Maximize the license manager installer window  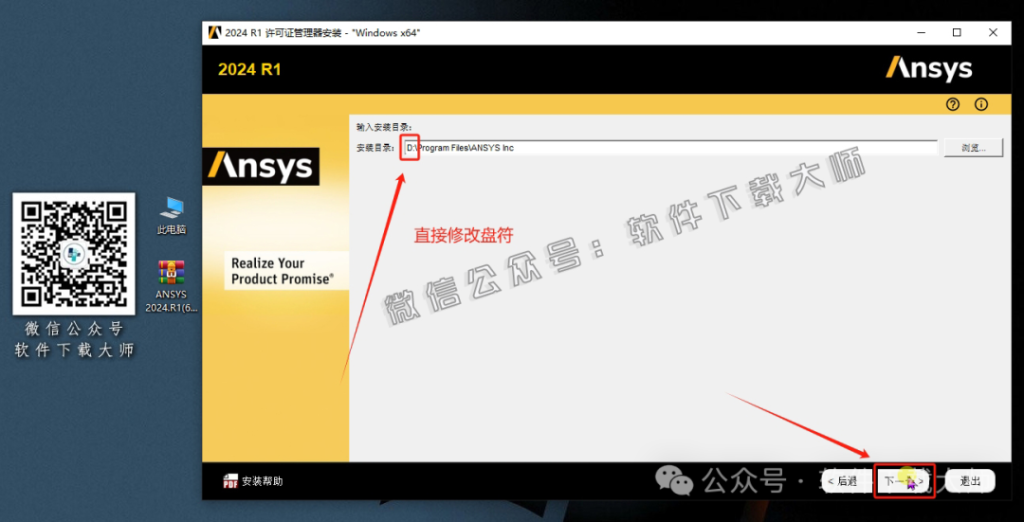957,33
